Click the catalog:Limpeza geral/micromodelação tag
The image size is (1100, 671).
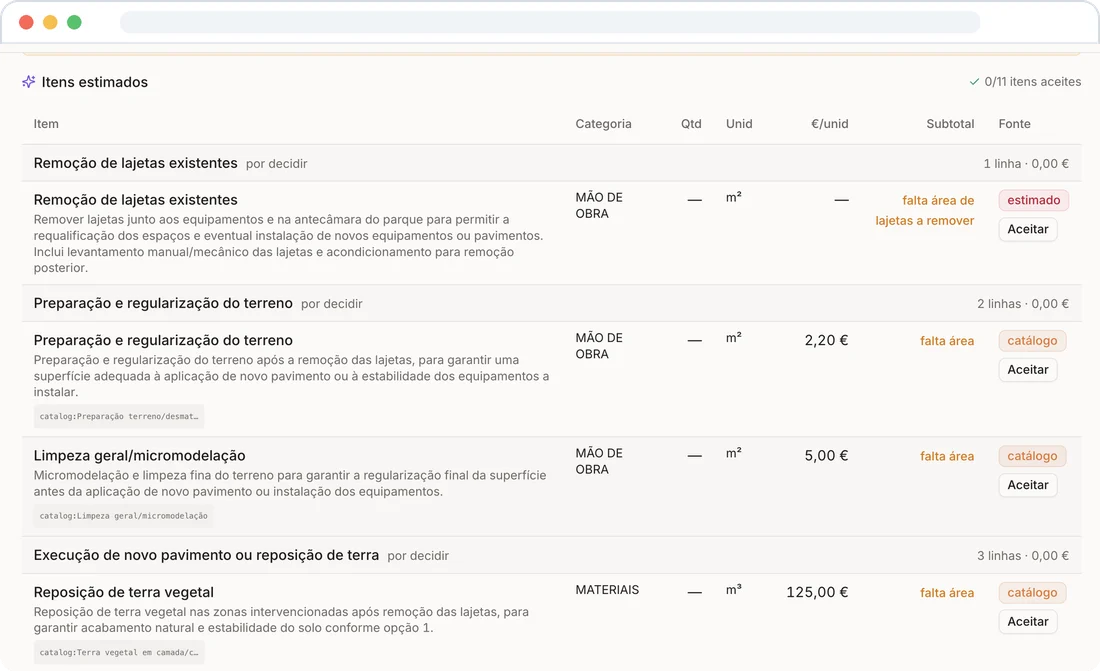point(123,516)
